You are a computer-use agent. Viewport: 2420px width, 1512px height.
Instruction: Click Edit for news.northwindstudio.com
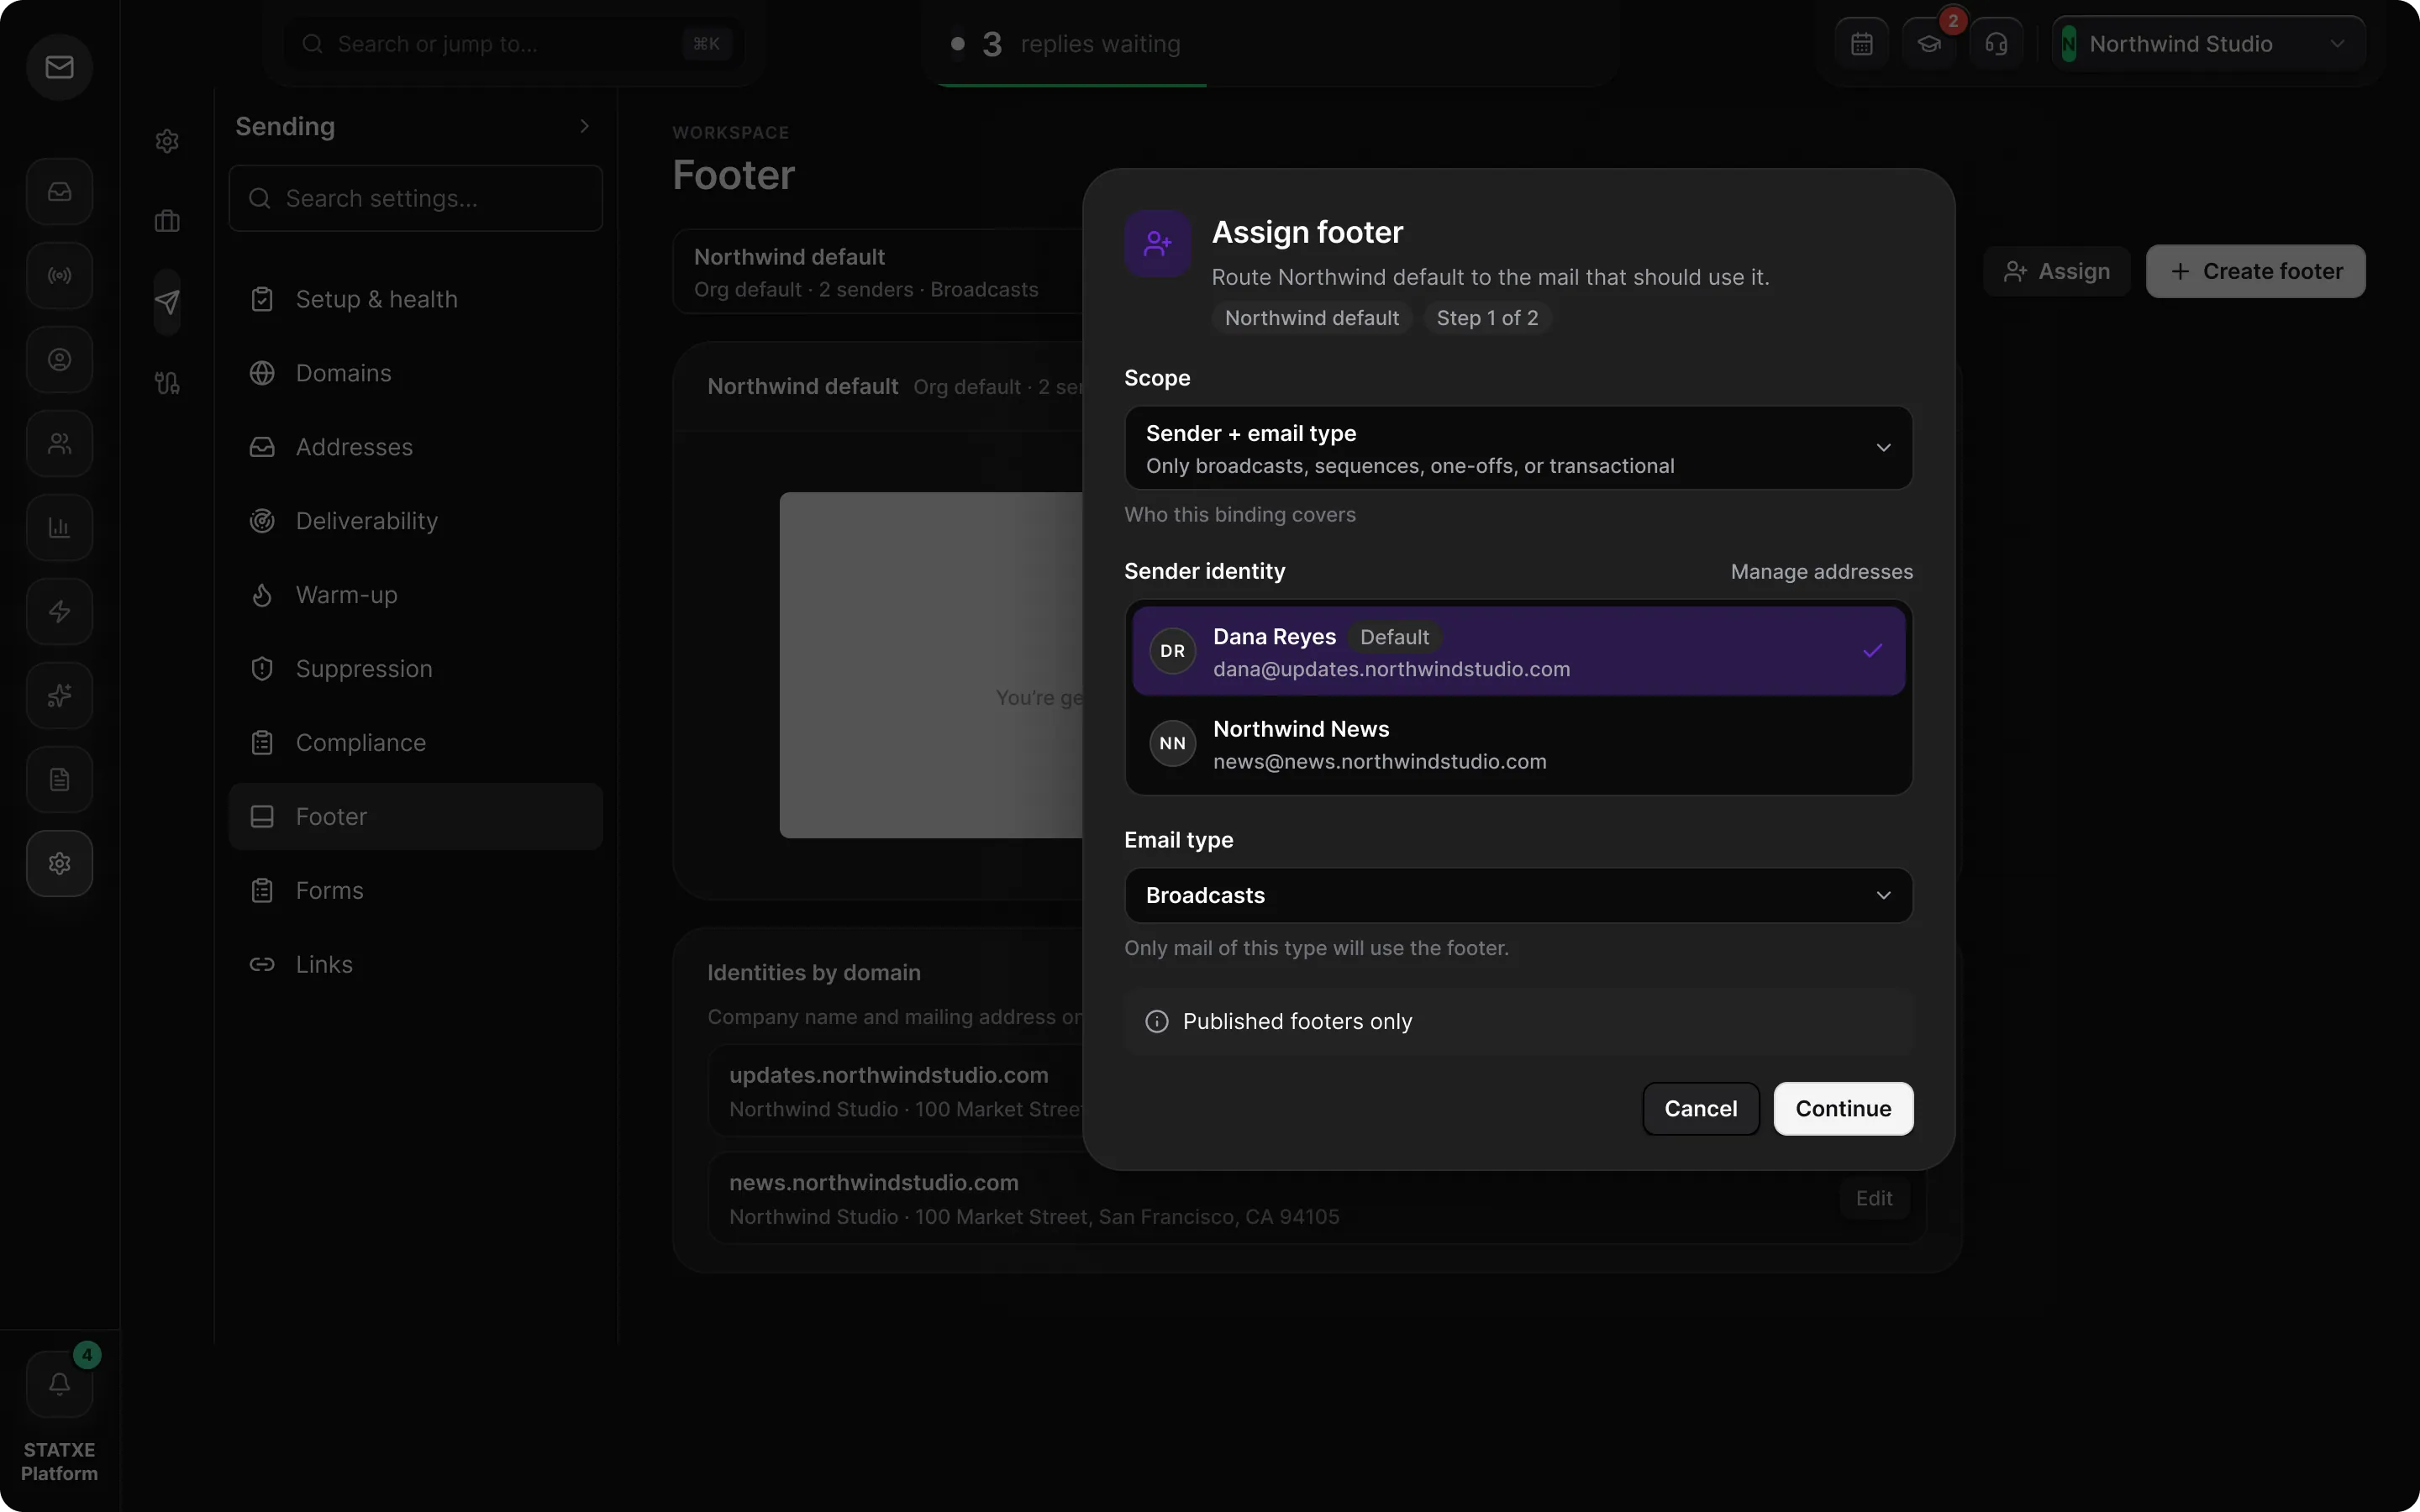point(1874,1198)
